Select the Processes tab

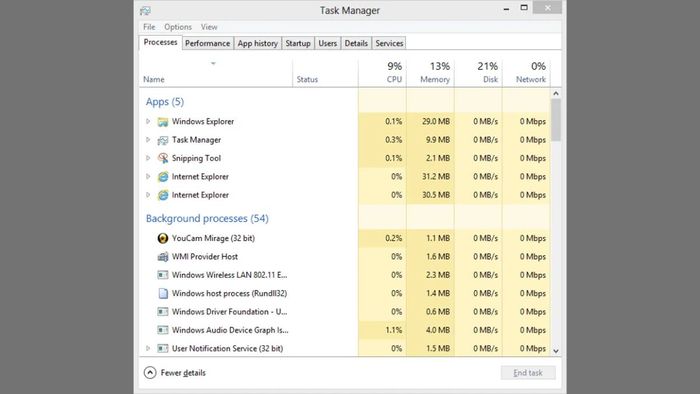[x=160, y=42]
